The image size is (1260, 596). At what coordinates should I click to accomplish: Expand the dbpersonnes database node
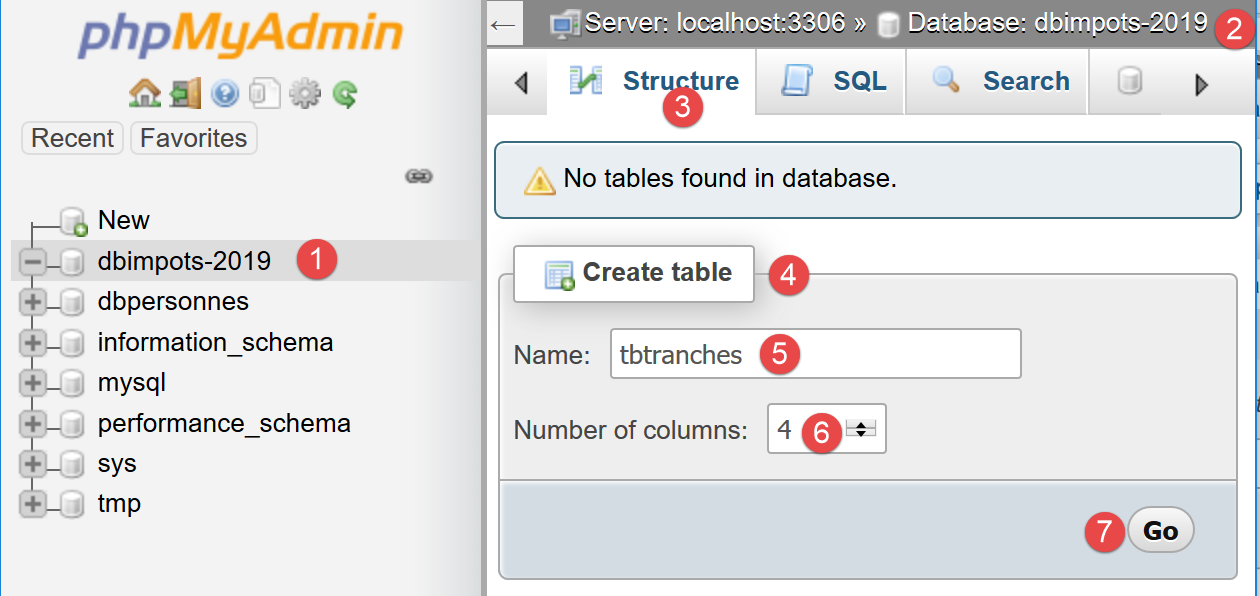click(33, 302)
